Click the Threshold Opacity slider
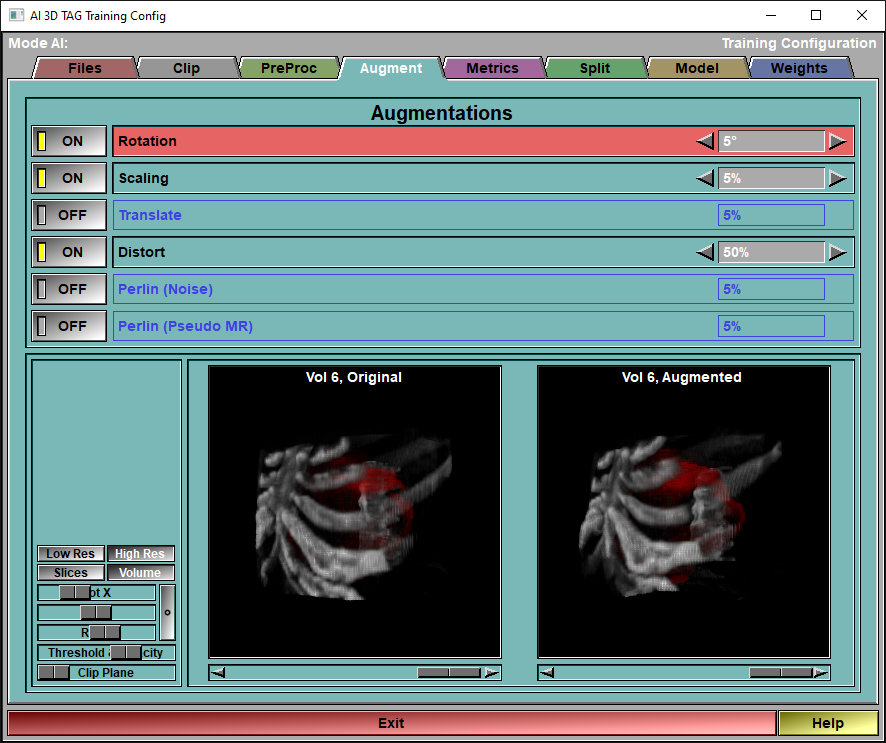The image size is (886, 743). tap(106, 653)
